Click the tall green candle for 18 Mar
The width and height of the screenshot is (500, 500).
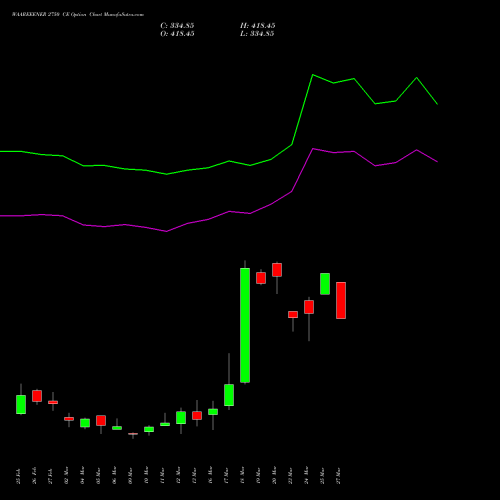point(245,325)
